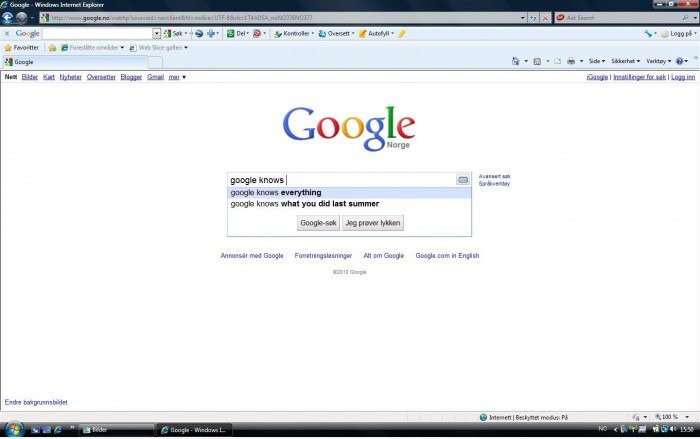
Task: Click the Home page icon in command bar
Action: [516, 61]
